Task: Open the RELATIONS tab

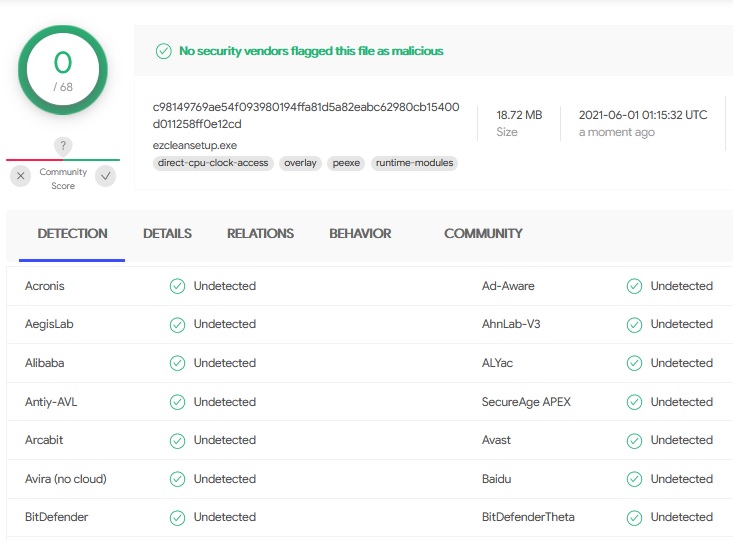Action: point(260,233)
